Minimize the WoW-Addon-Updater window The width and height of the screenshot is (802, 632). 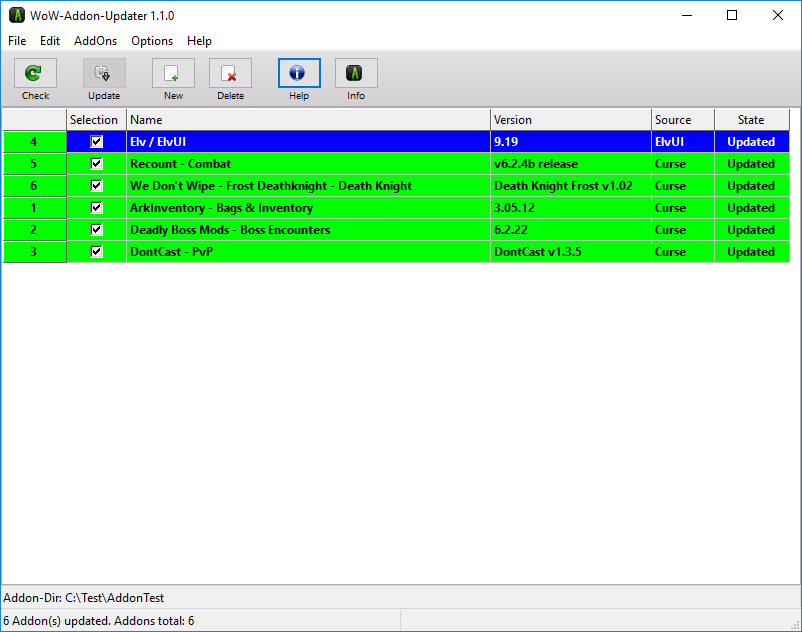pos(687,15)
